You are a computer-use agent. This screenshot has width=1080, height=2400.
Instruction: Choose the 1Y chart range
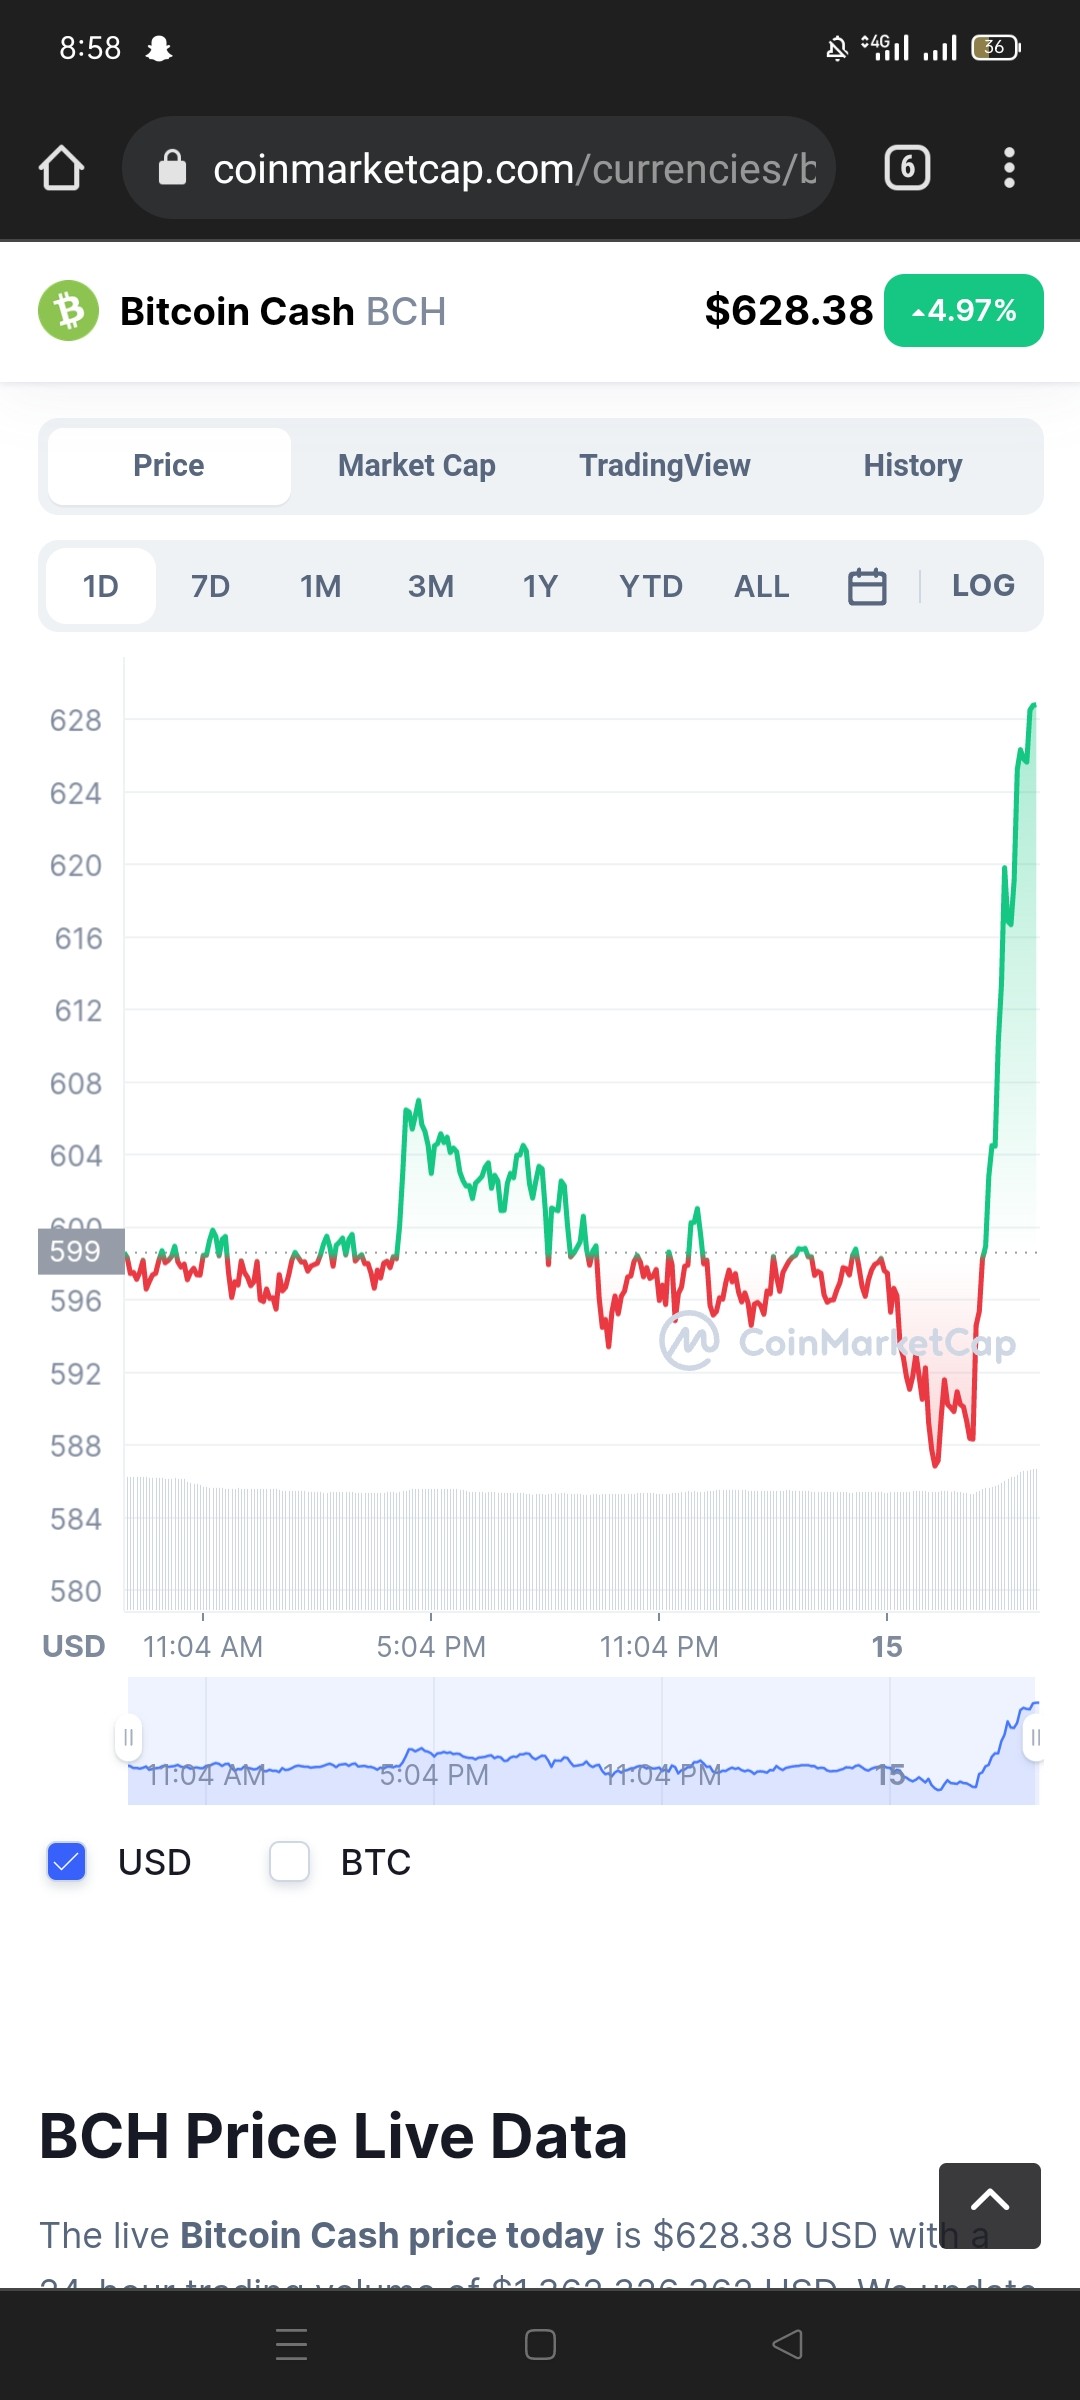coord(540,586)
